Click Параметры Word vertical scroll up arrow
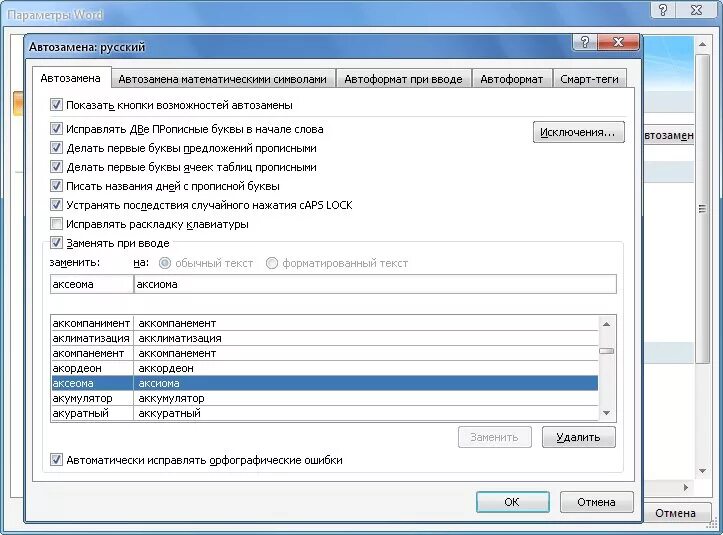The height and width of the screenshot is (535, 723). (702, 45)
